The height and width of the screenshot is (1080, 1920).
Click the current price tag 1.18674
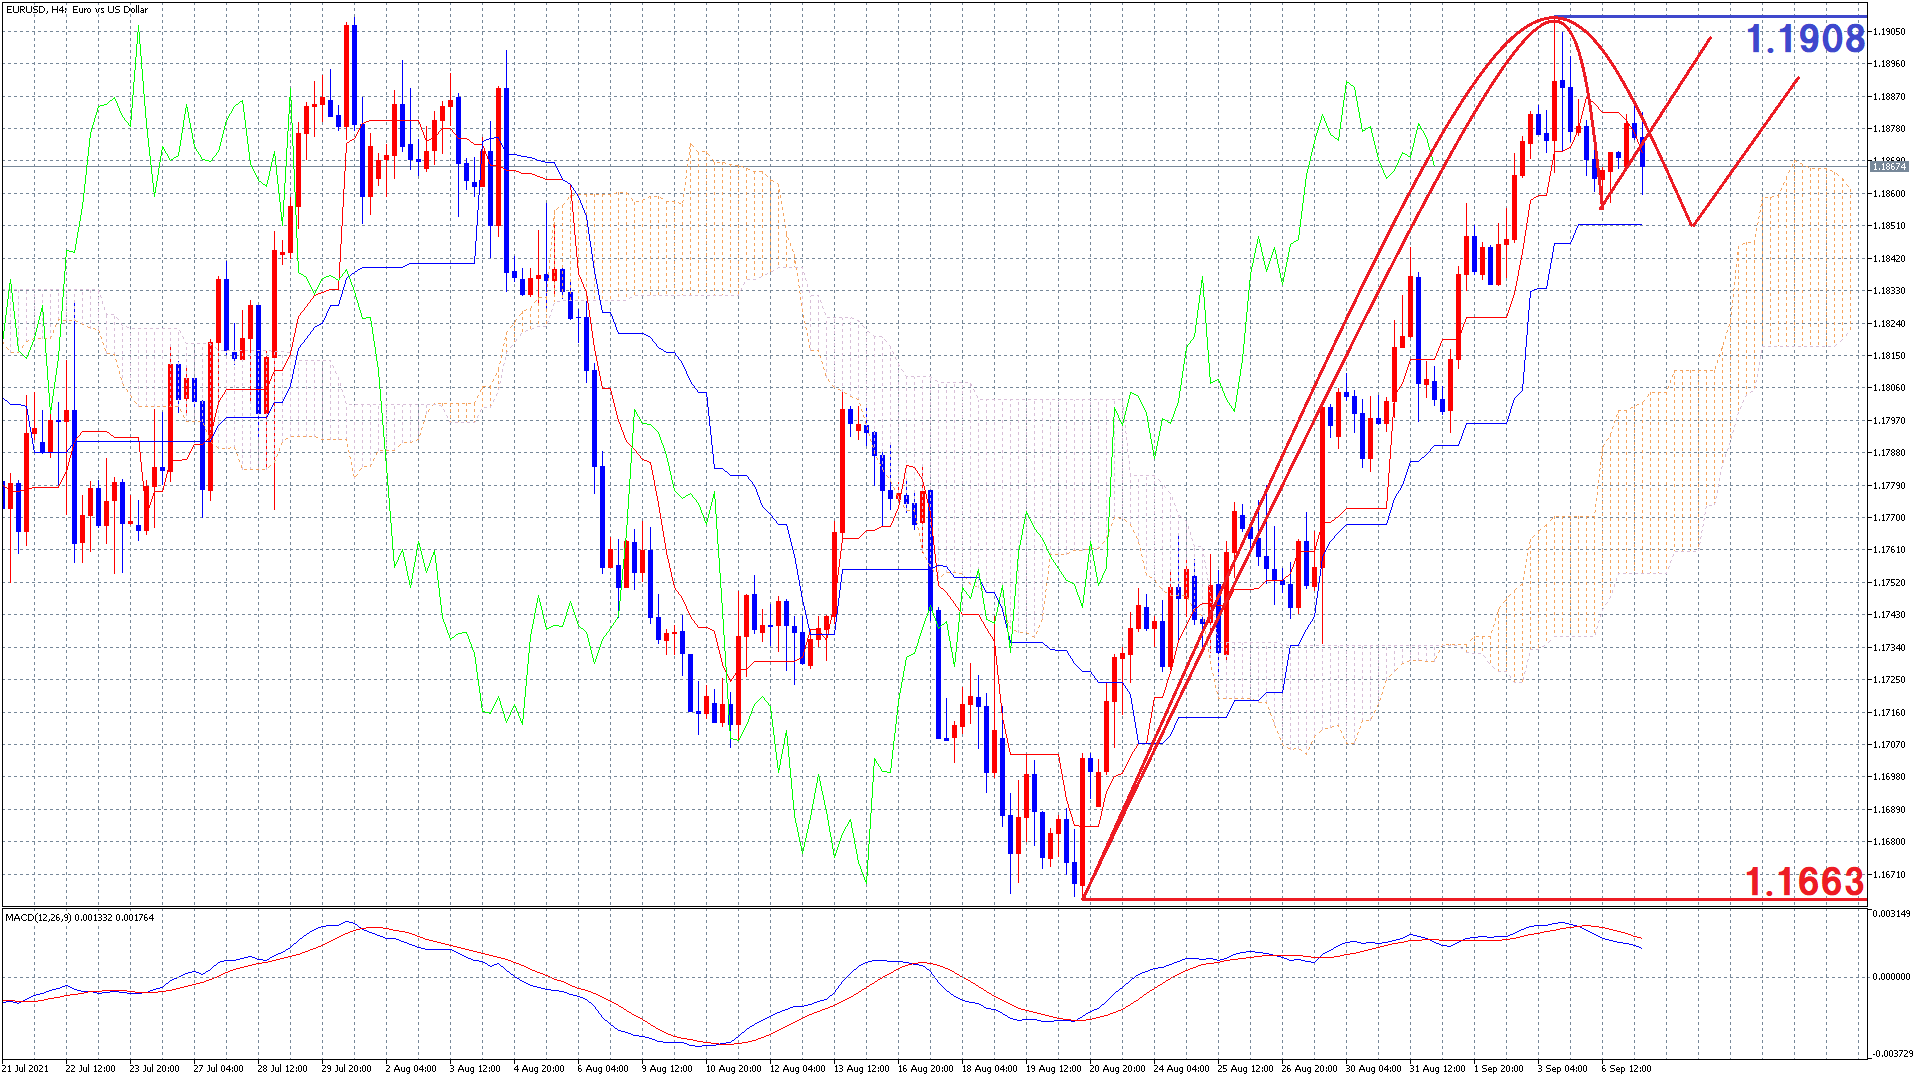pos(1888,167)
